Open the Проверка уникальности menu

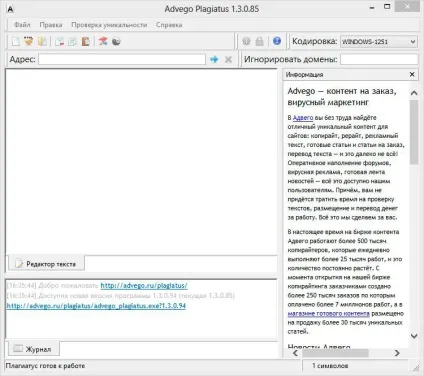[x=109, y=25]
